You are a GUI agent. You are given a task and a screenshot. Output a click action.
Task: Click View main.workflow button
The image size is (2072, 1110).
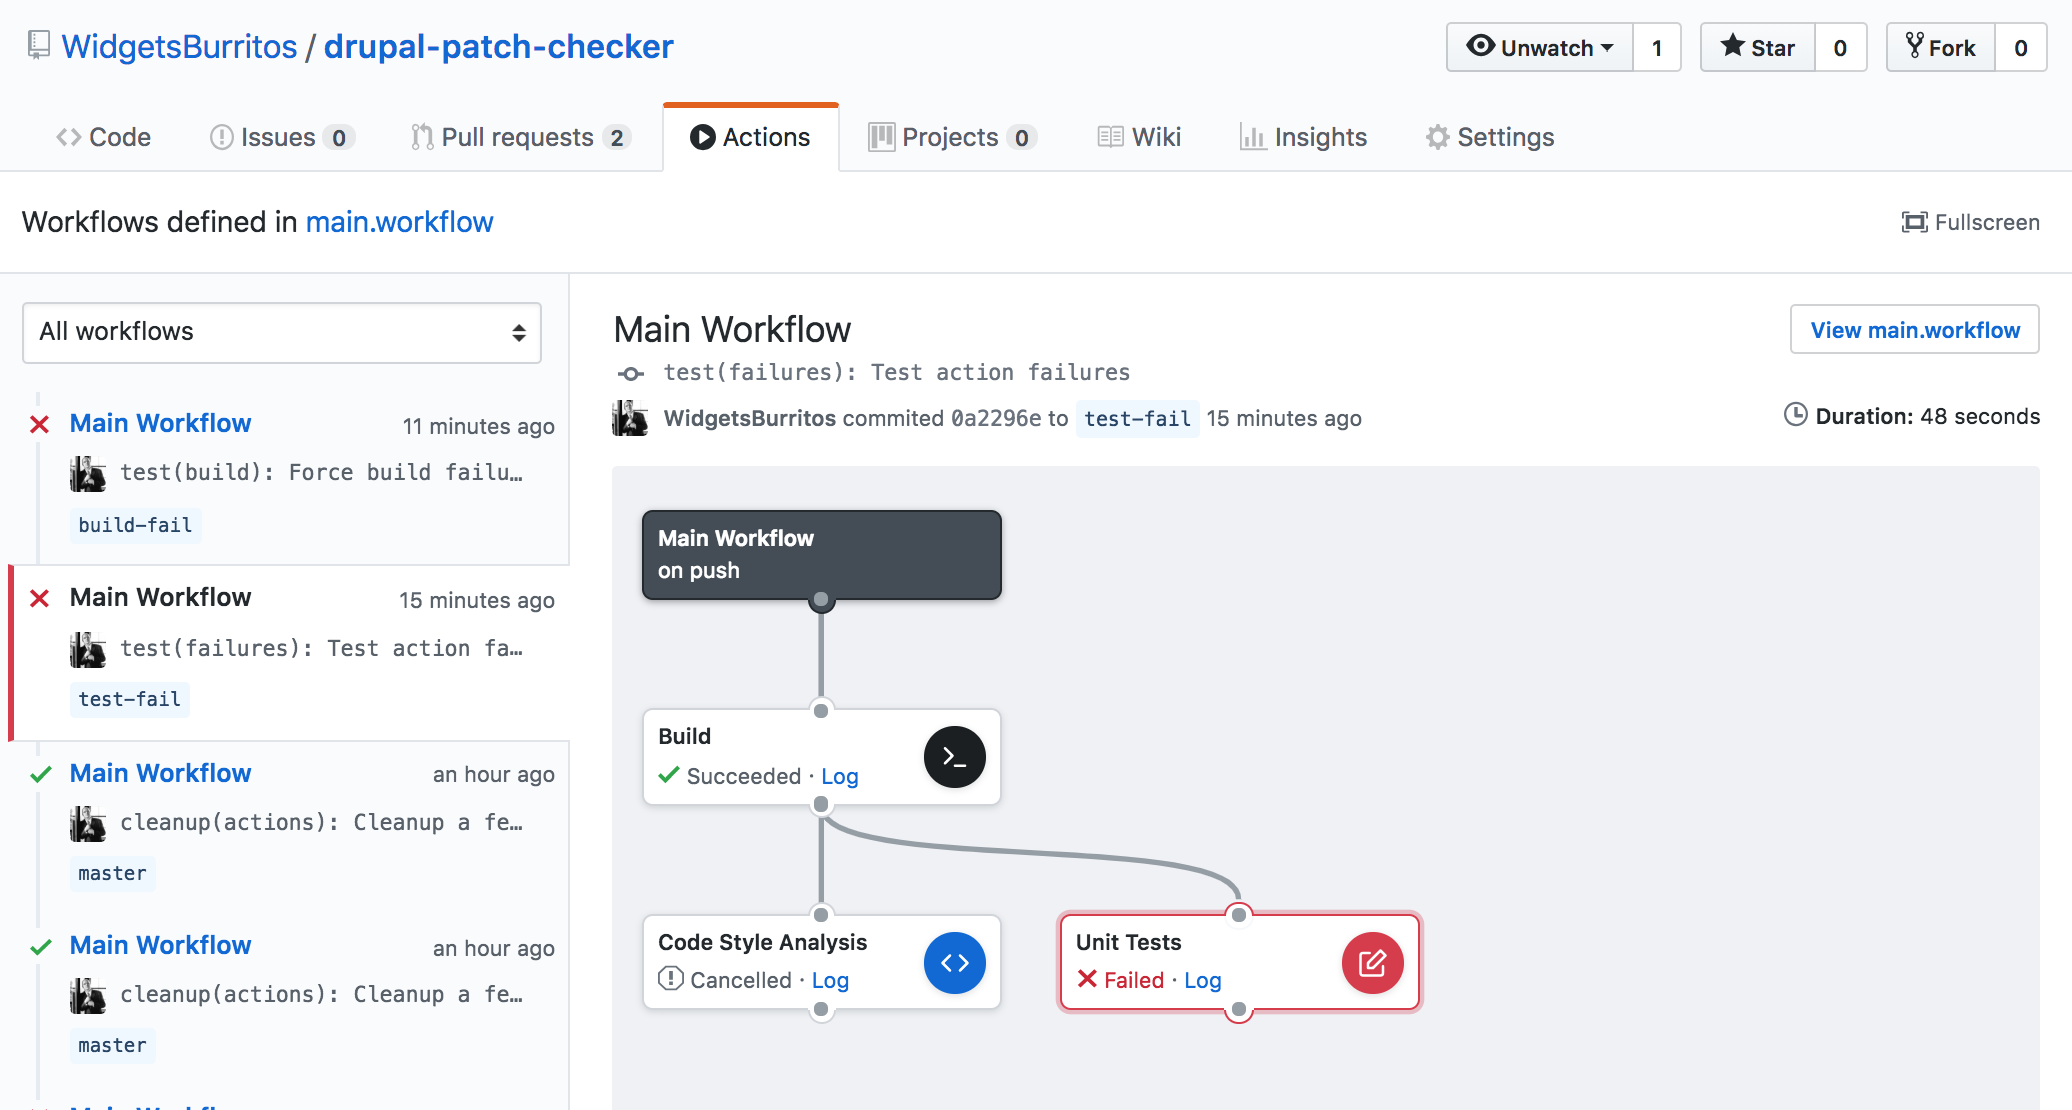pos(1914,328)
